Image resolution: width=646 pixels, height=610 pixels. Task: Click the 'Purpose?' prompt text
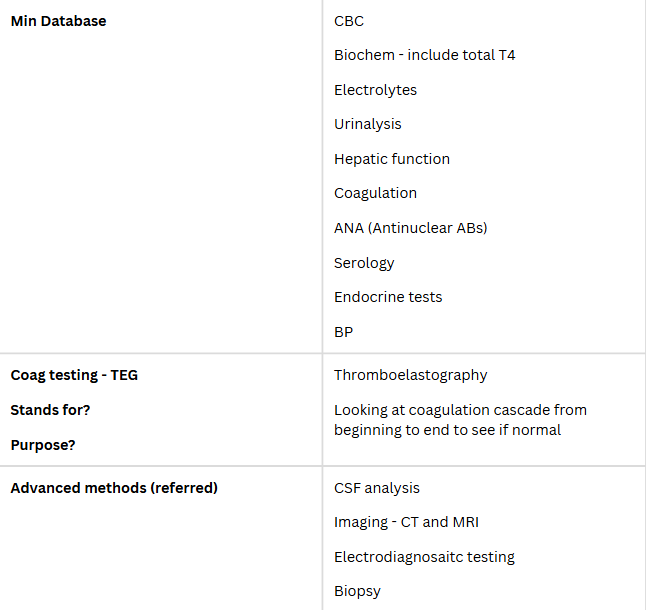click(x=43, y=444)
